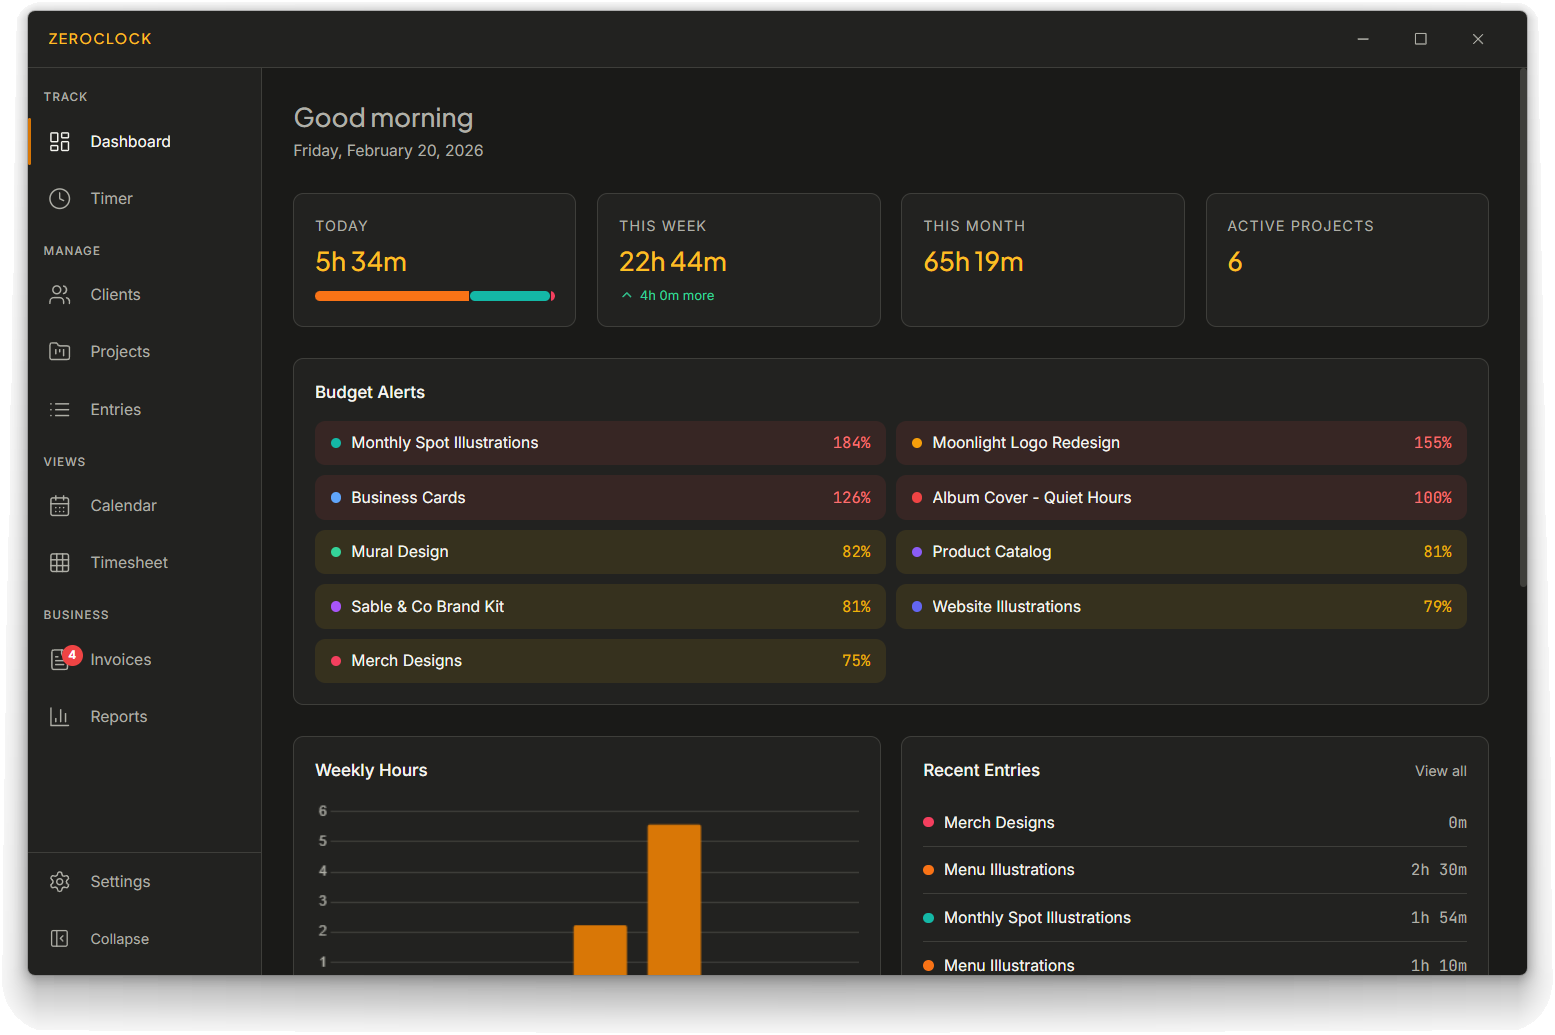Open the Calendar icon under Views
1555x1035 pixels.
(x=59, y=505)
